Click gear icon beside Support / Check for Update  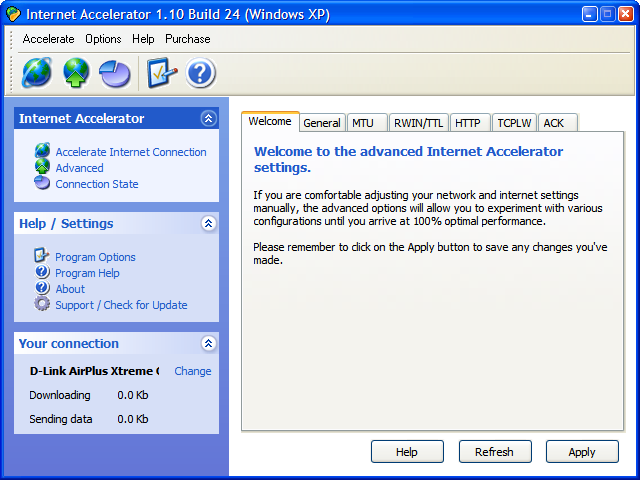[x=42, y=304]
